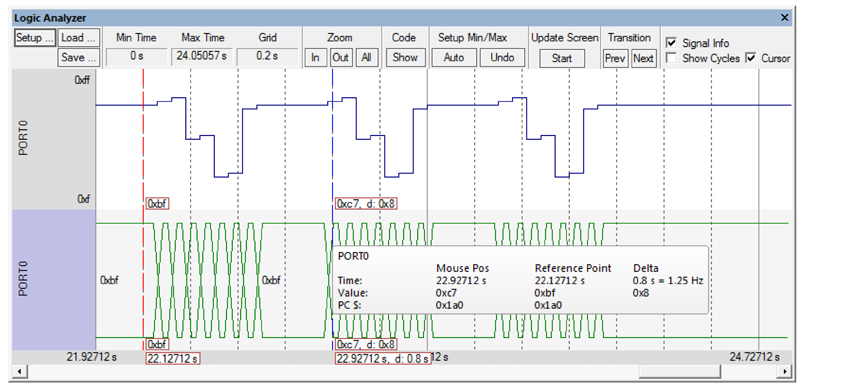Show the code for selection

pos(405,58)
